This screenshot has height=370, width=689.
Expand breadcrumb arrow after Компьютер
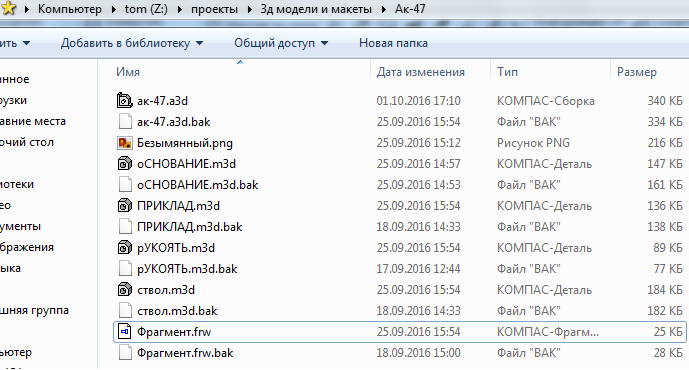pos(113,9)
